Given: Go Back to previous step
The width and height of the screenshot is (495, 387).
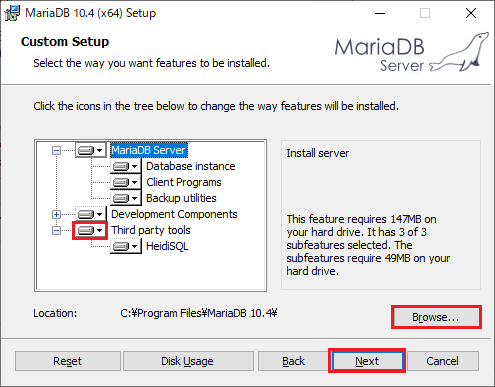Looking at the screenshot, I should 293,361.
